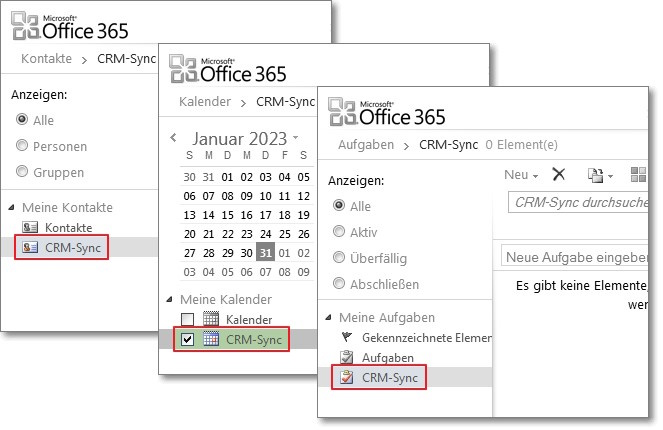Open move-to-folder dropdown icon
This screenshot has width=663, height=430.
click(600, 175)
